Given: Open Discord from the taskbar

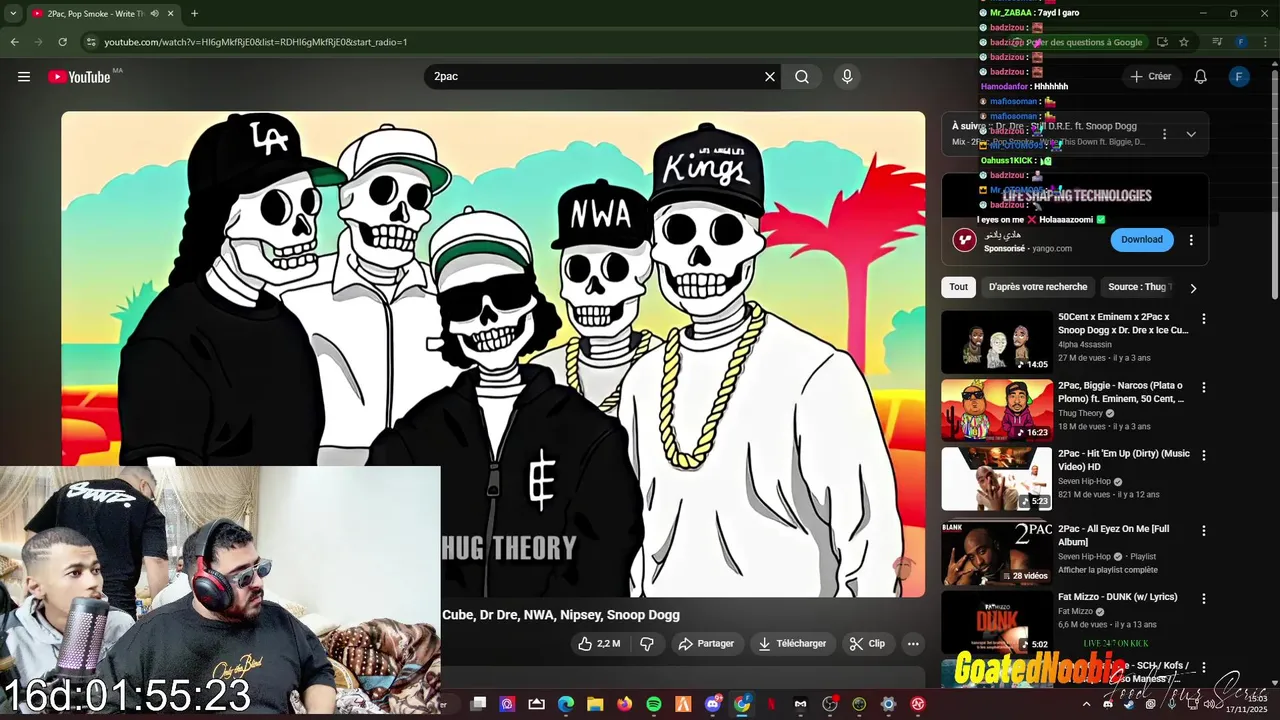Looking at the screenshot, I should 713,704.
